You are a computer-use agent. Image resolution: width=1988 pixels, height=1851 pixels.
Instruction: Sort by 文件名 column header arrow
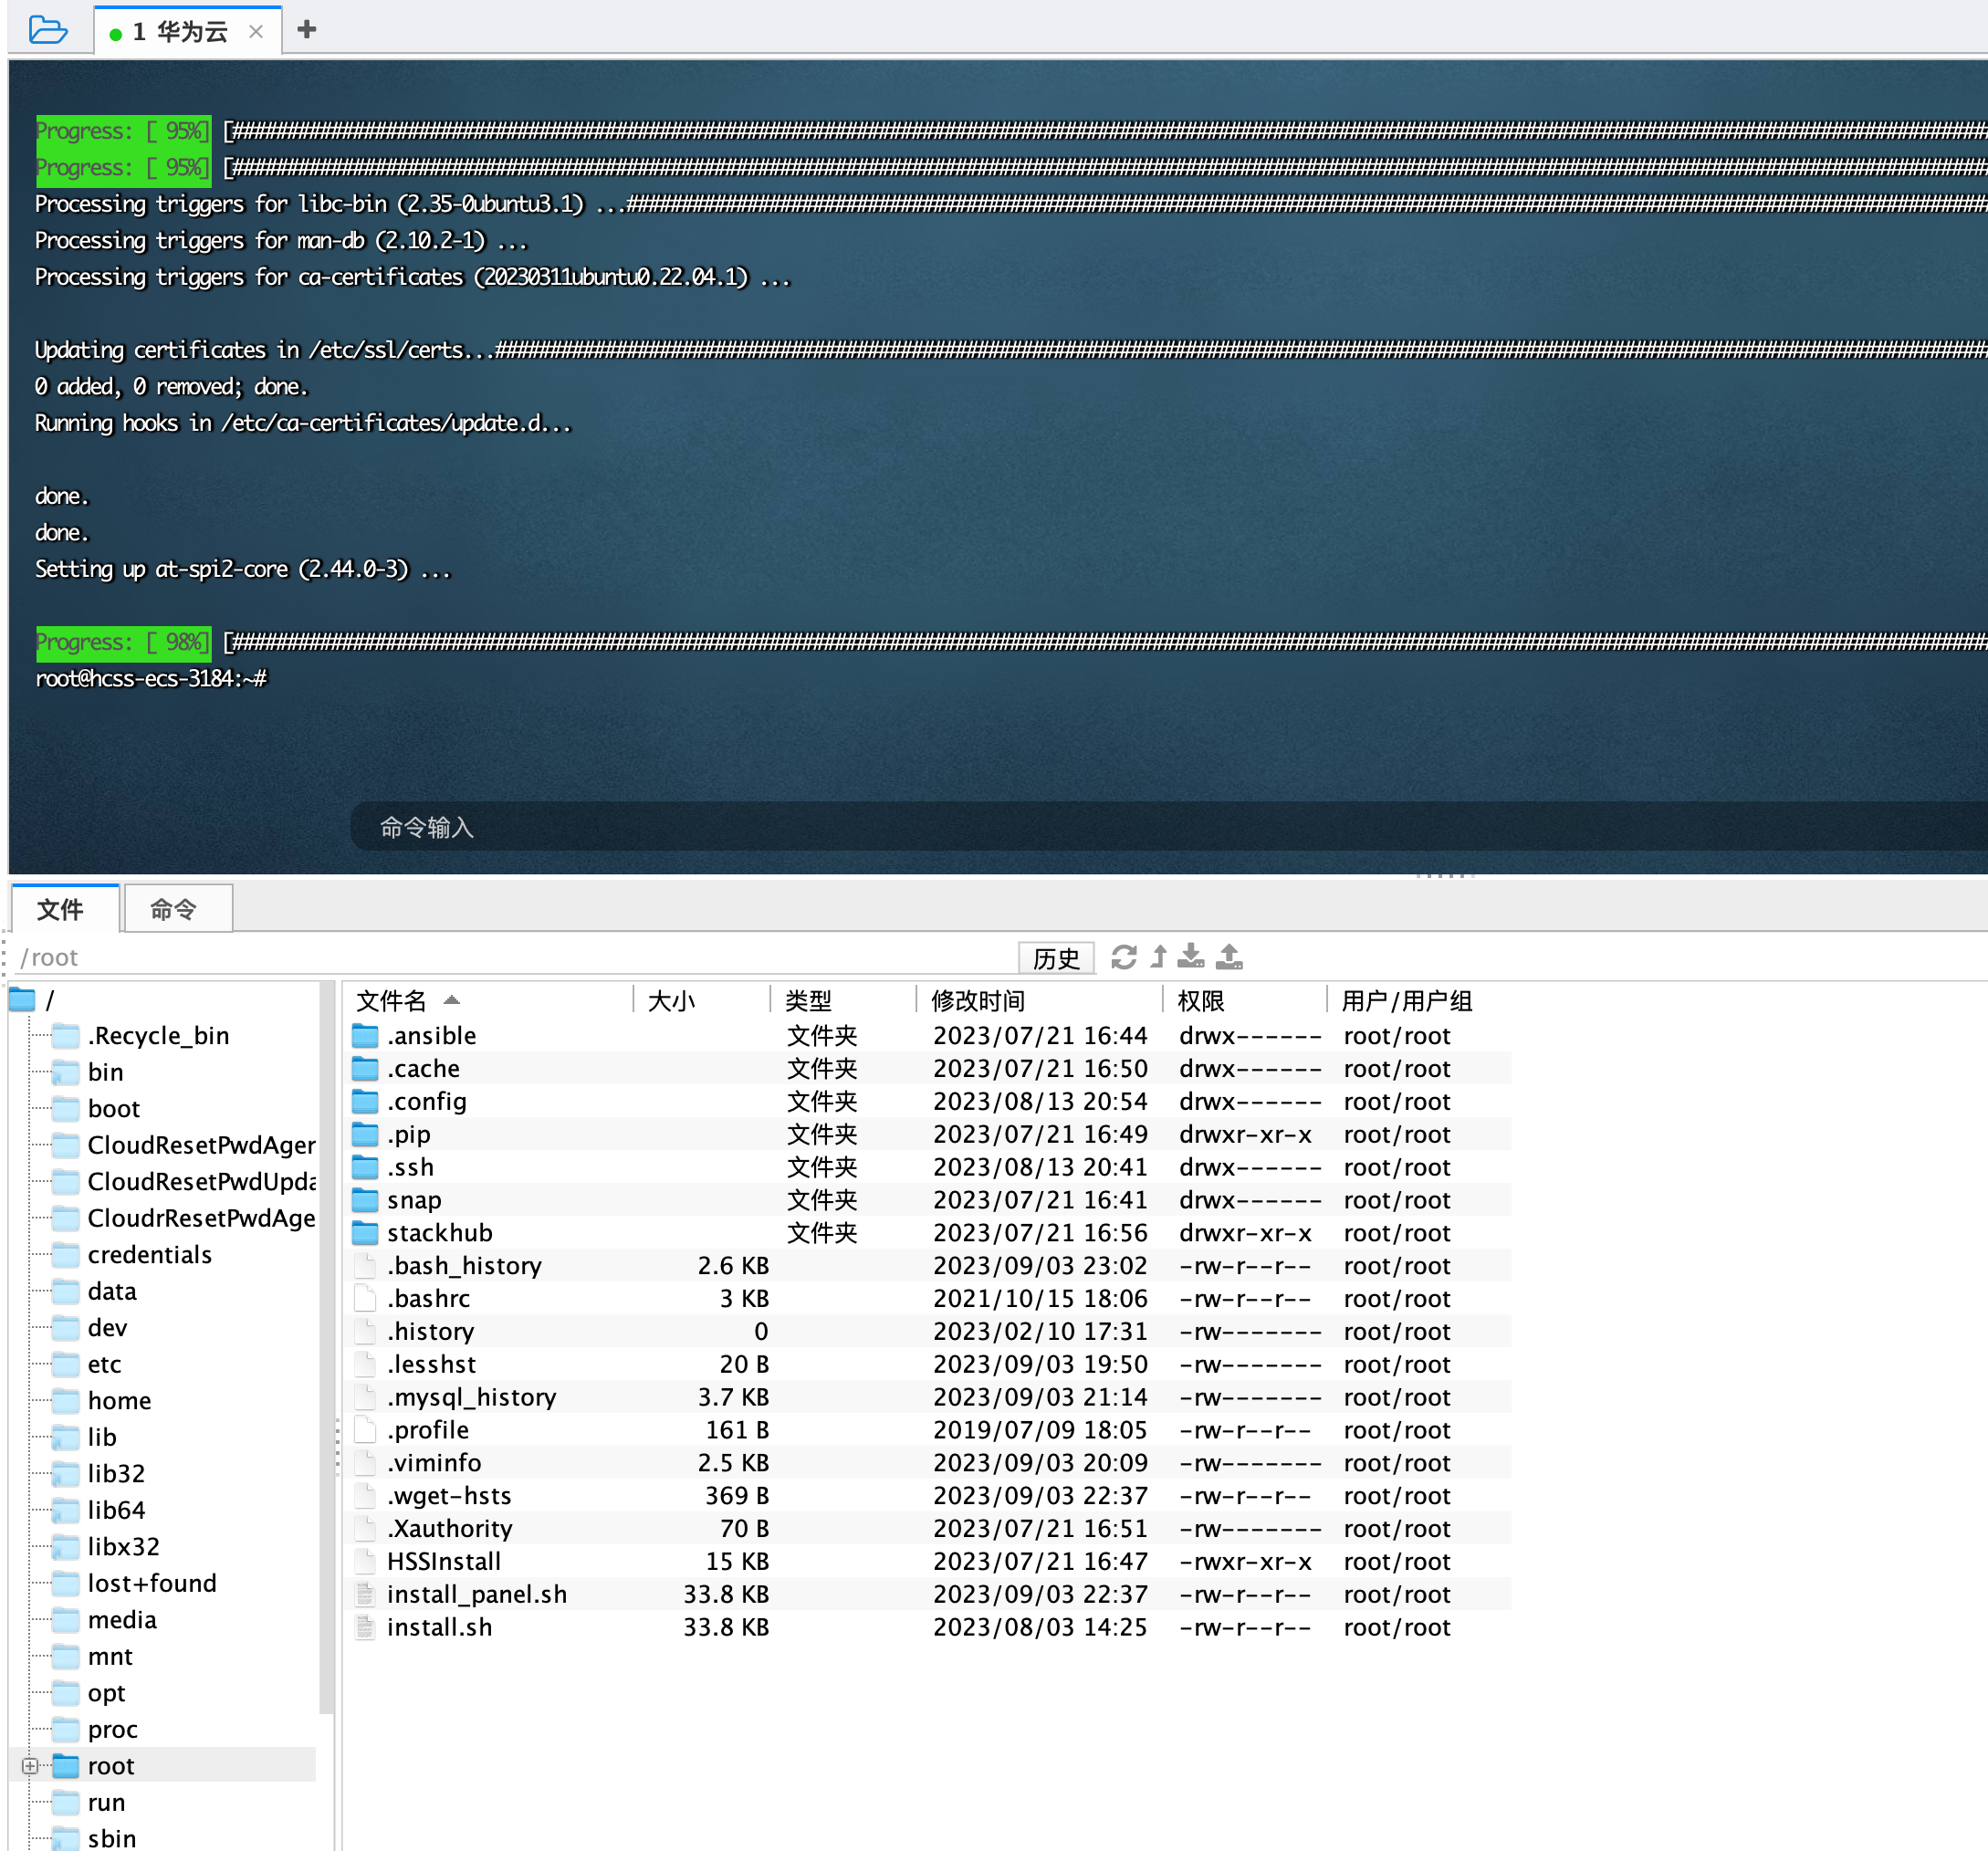(452, 1000)
